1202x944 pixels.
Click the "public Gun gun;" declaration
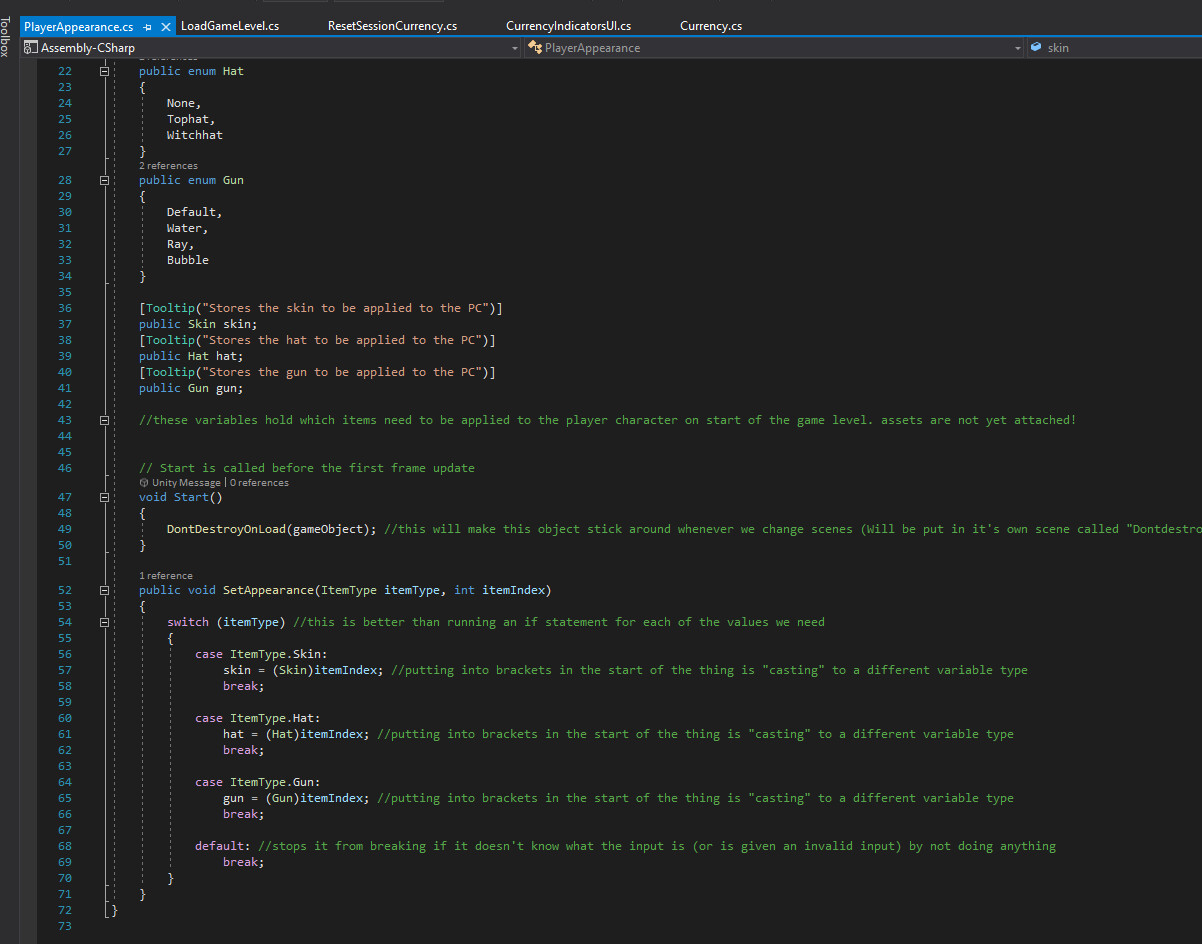(x=191, y=388)
